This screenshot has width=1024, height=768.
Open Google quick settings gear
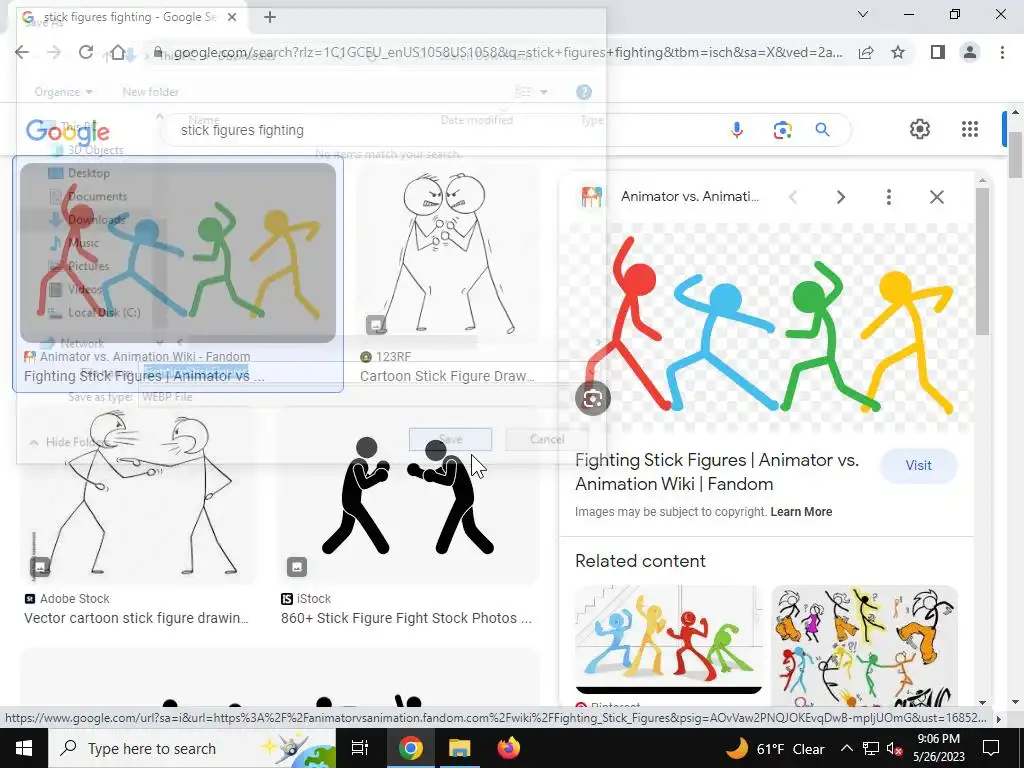coord(920,129)
